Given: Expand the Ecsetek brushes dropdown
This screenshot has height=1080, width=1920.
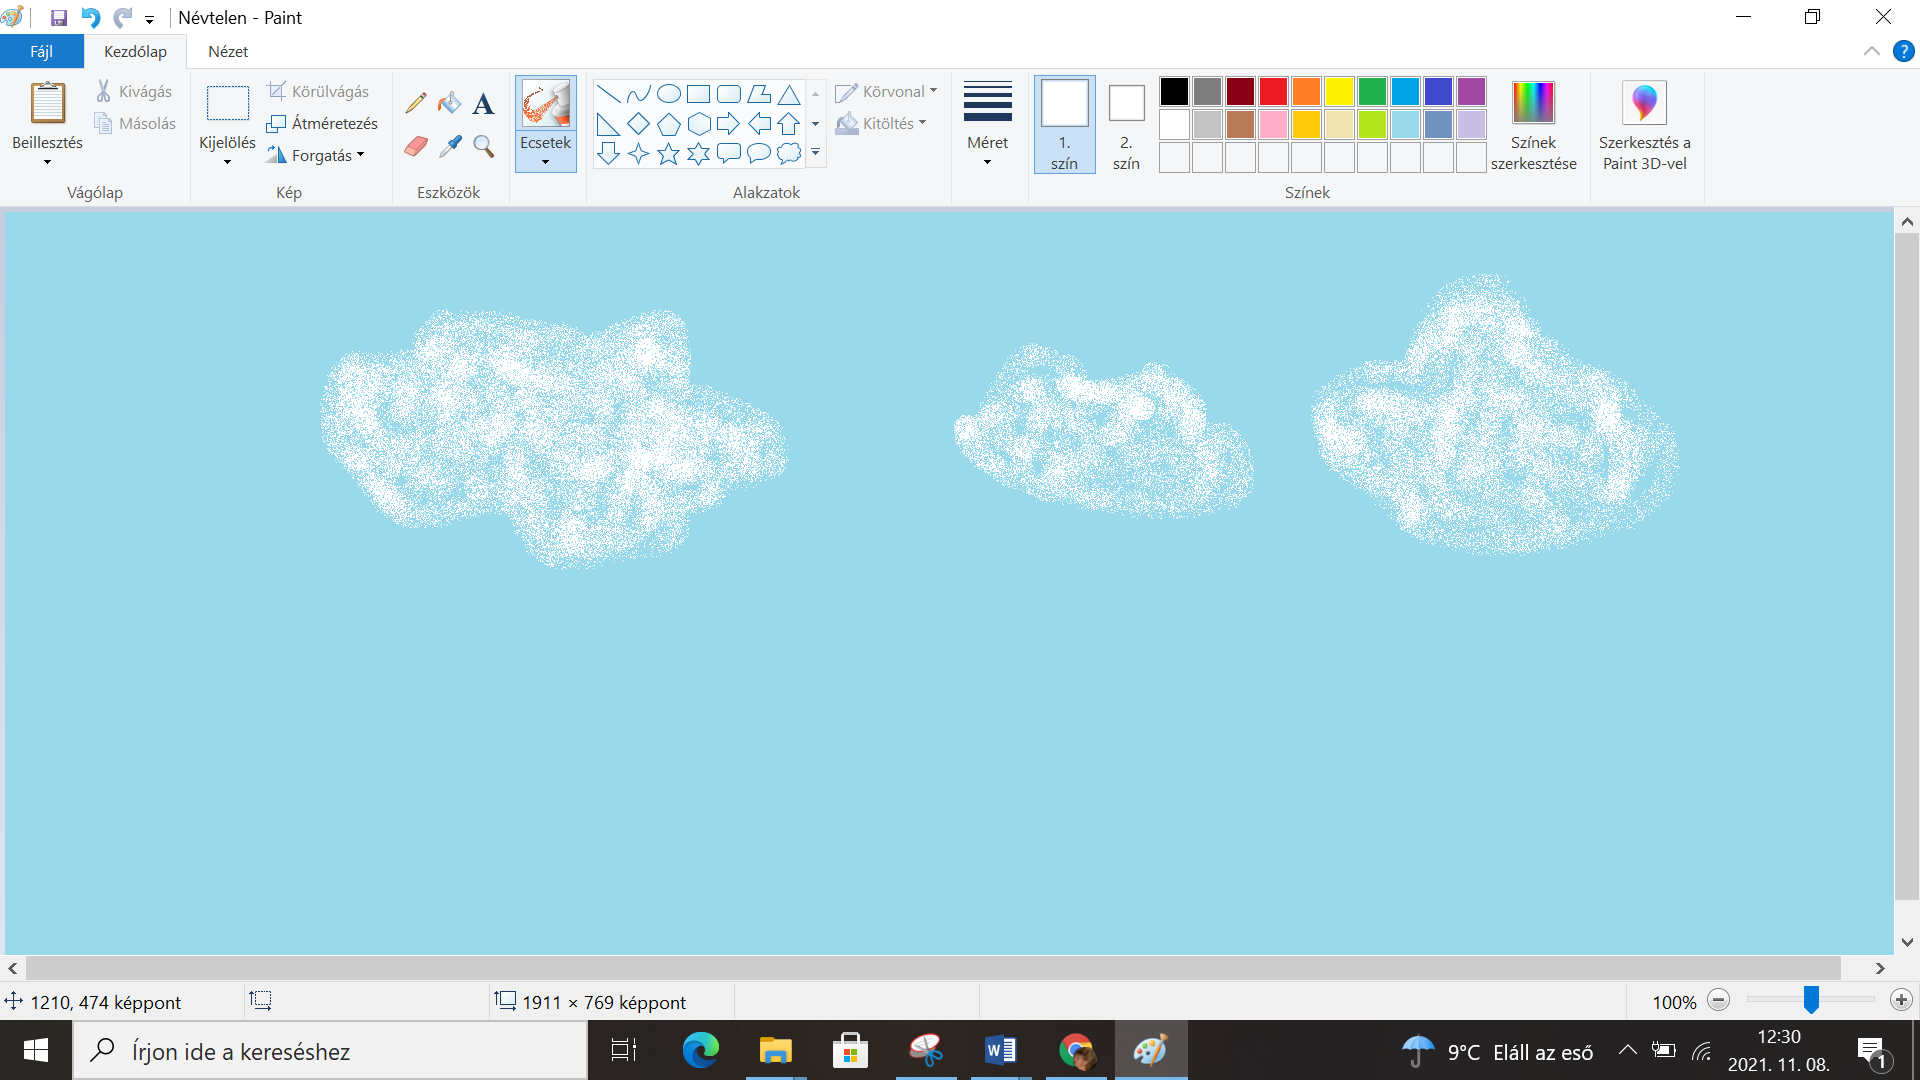Looking at the screenshot, I should pyautogui.click(x=545, y=150).
